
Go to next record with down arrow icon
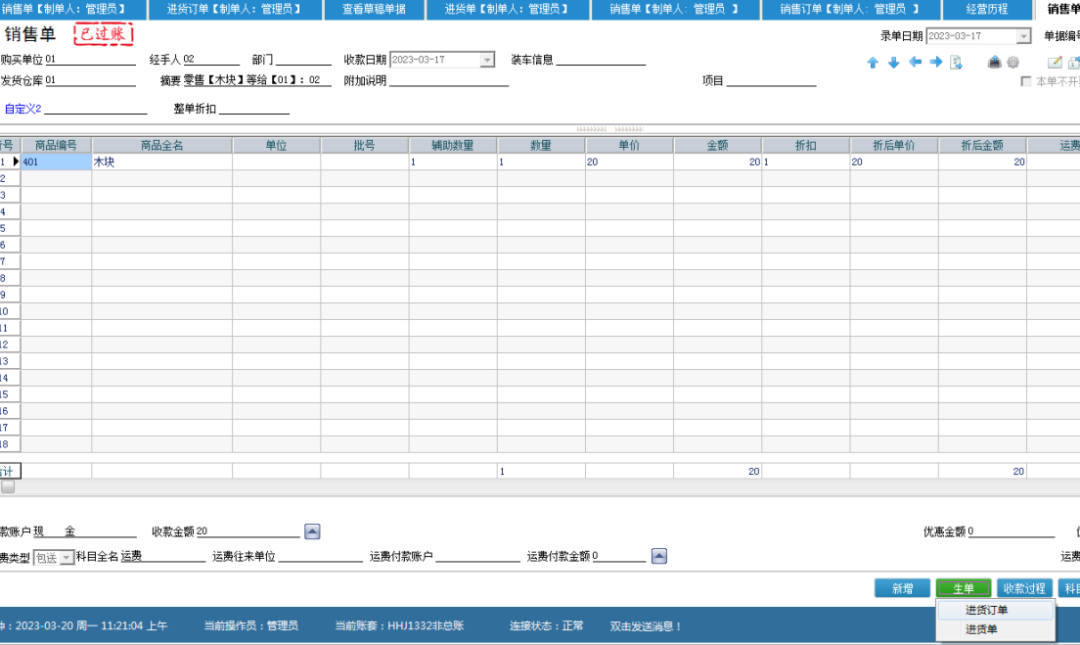pyautogui.click(x=894, y=63)
